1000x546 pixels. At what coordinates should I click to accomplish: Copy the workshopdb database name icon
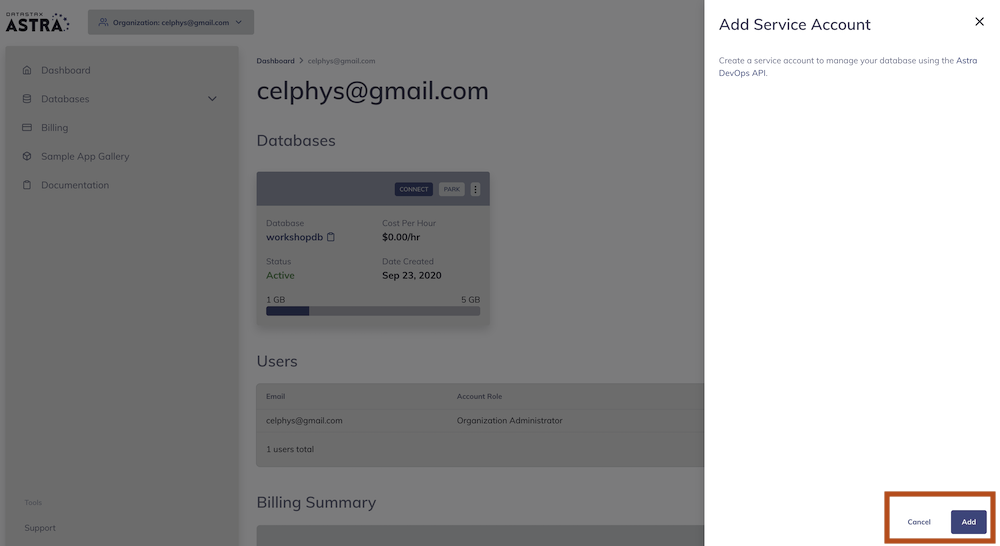click(x=331, y=237)
